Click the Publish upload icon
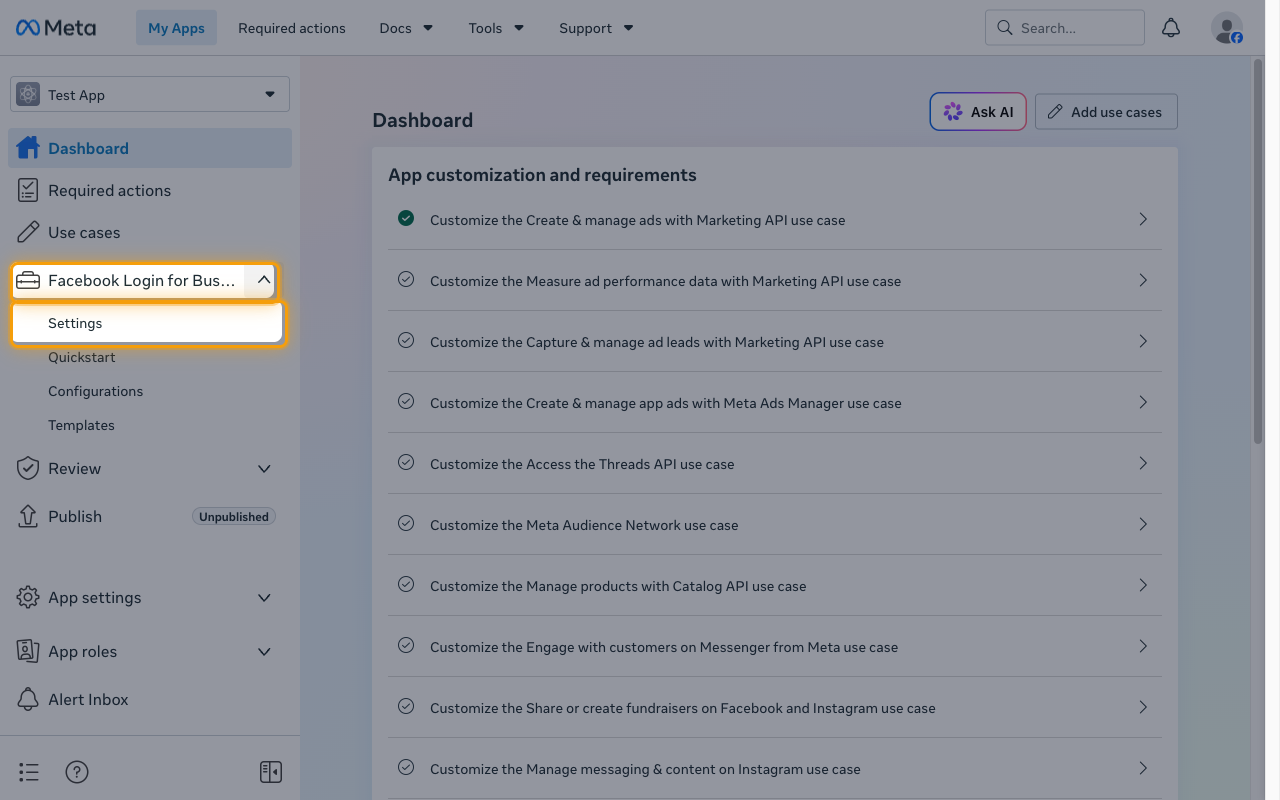1280x800 pixels. (x=28, y=516)
